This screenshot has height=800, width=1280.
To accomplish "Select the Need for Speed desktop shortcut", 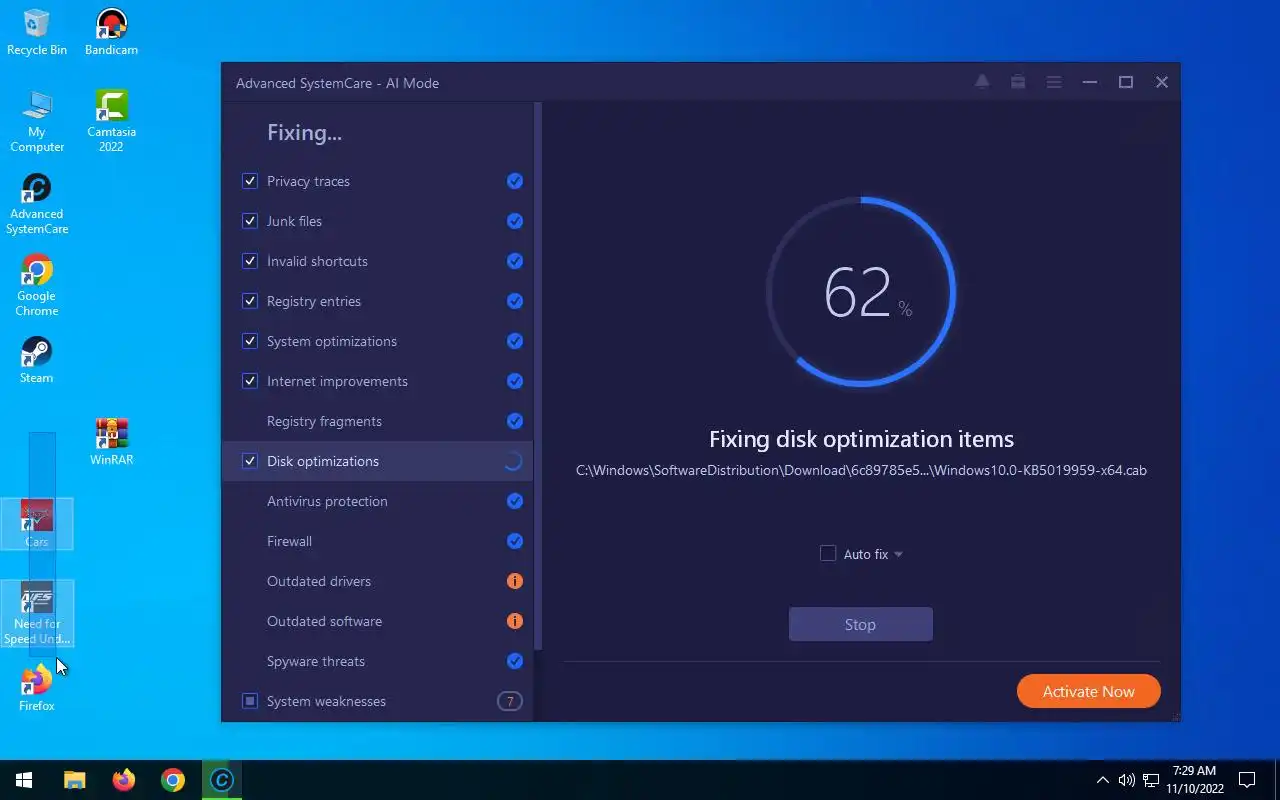I will click(37, 614).
